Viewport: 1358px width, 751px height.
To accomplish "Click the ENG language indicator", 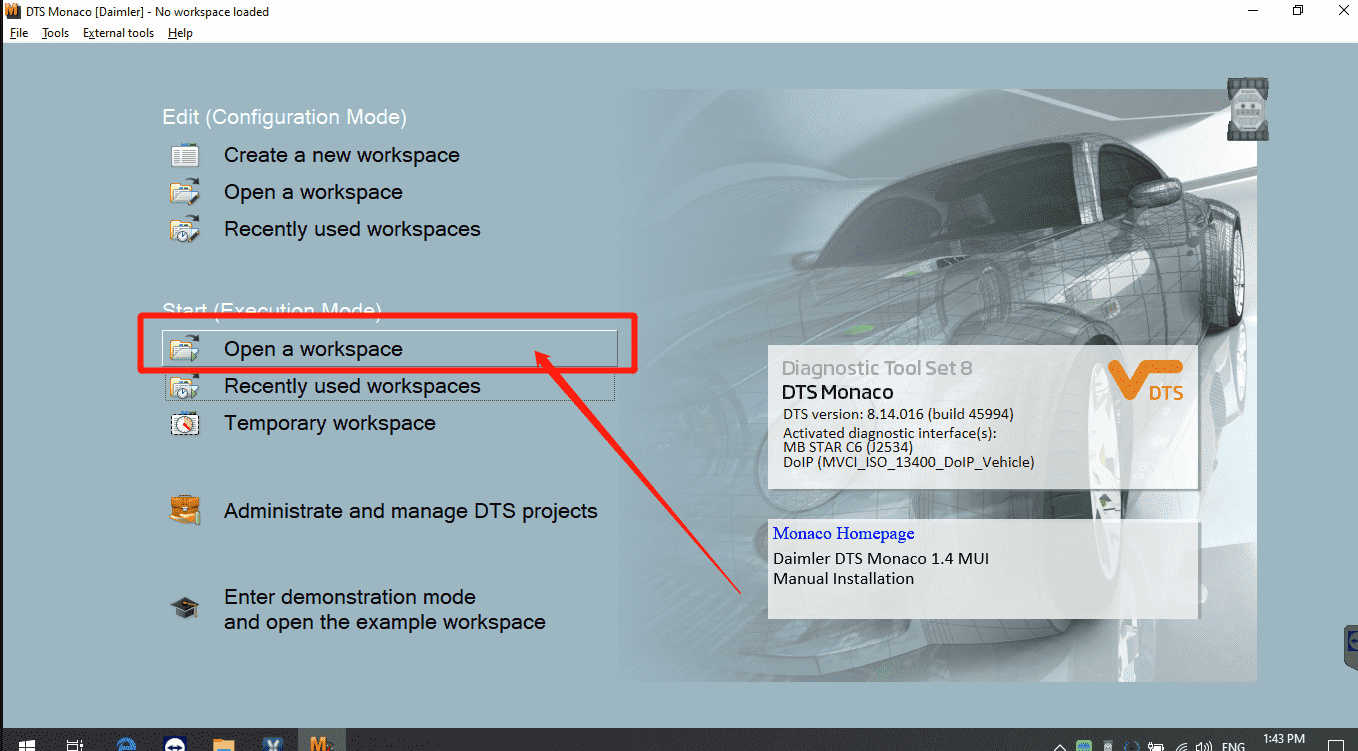I will (1233, 746).
